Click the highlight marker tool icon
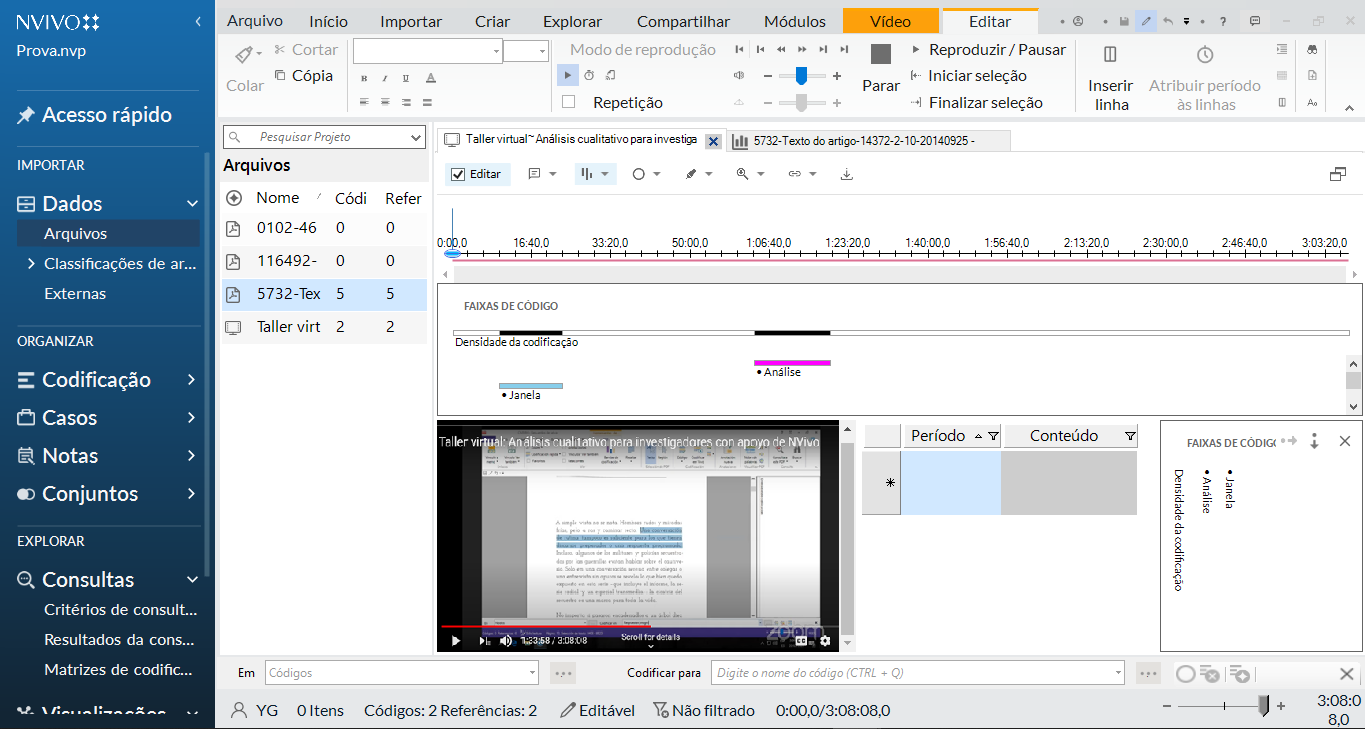This screenshot has height=729, width=1365. pyautogui.click(x=692, y=174)
